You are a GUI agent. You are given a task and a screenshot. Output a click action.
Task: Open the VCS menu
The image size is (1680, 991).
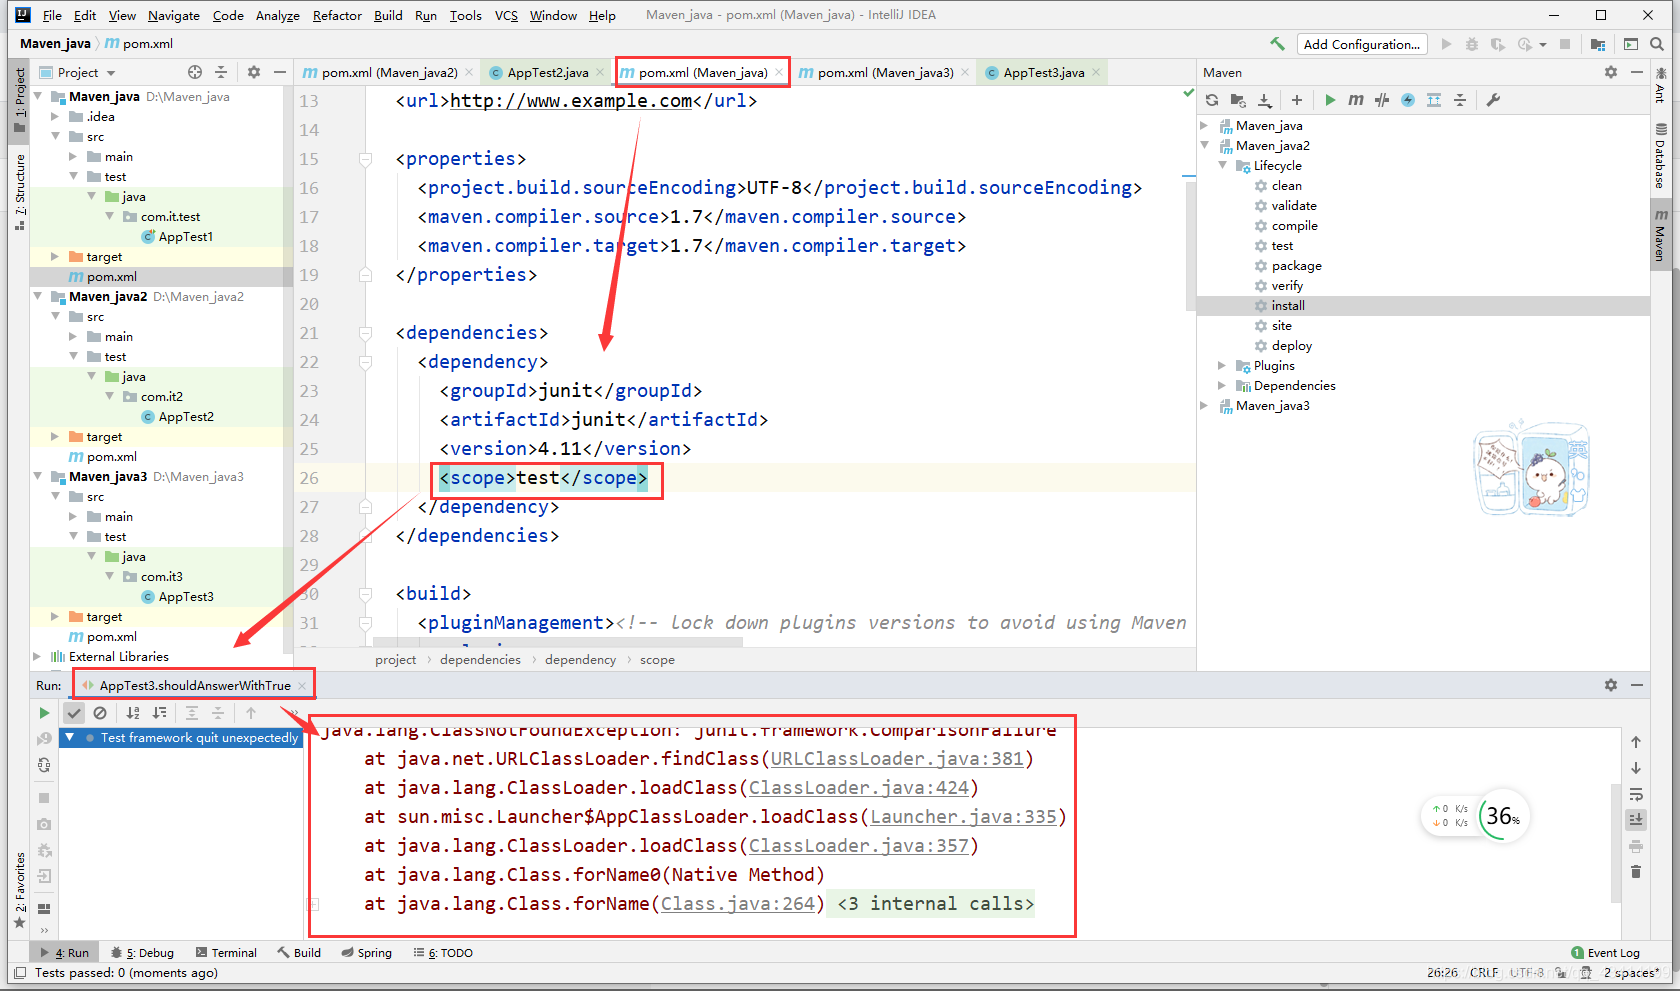tap(506, 15)
